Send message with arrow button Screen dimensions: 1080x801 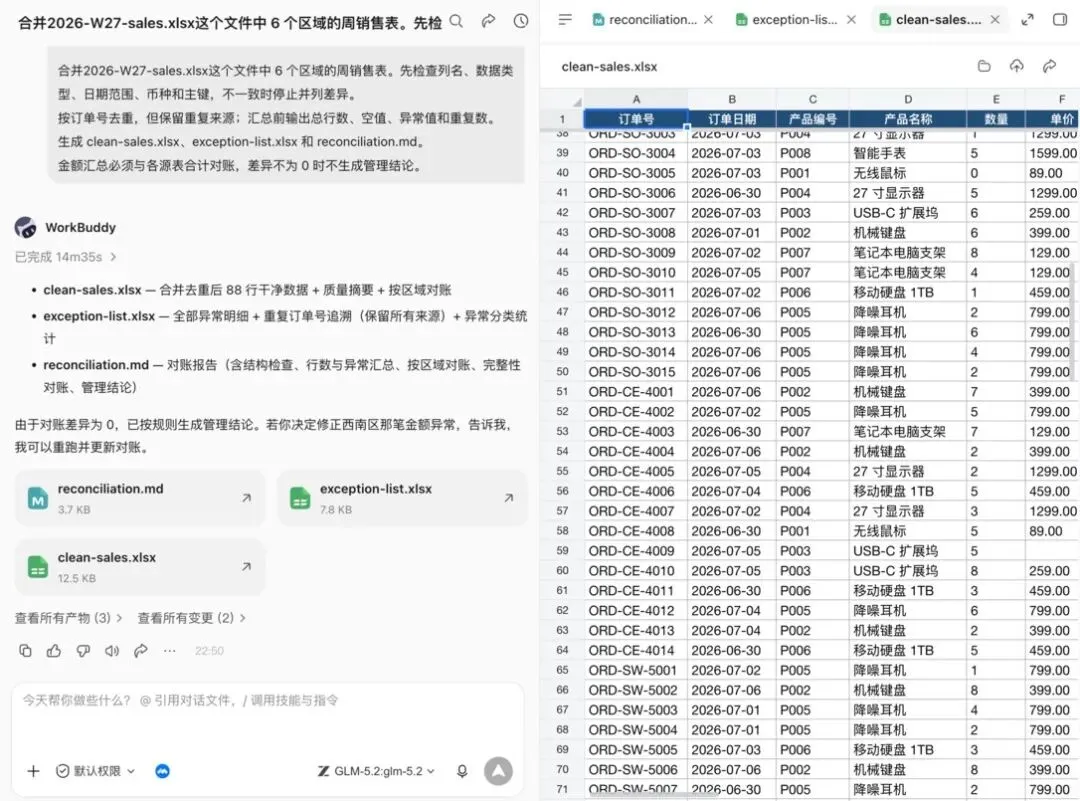(498, 771)
